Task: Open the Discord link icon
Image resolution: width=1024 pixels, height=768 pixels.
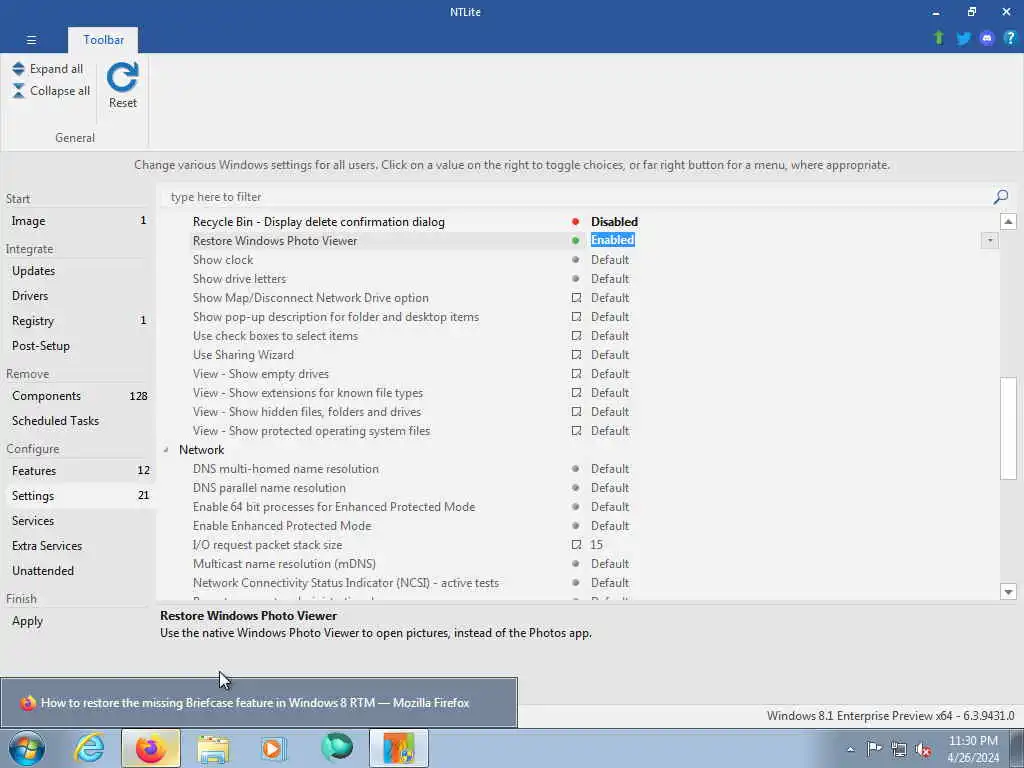Action: coord(987,39)
